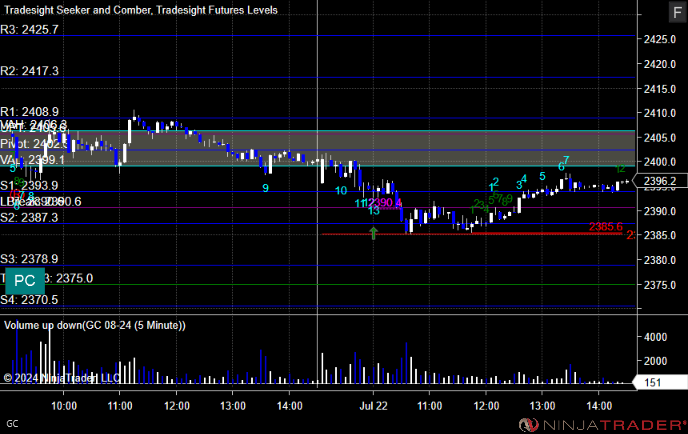This screenshot has width=688, height=434.
Task: Click the S2: 2387.3 level label
Action: coord(29,217)
